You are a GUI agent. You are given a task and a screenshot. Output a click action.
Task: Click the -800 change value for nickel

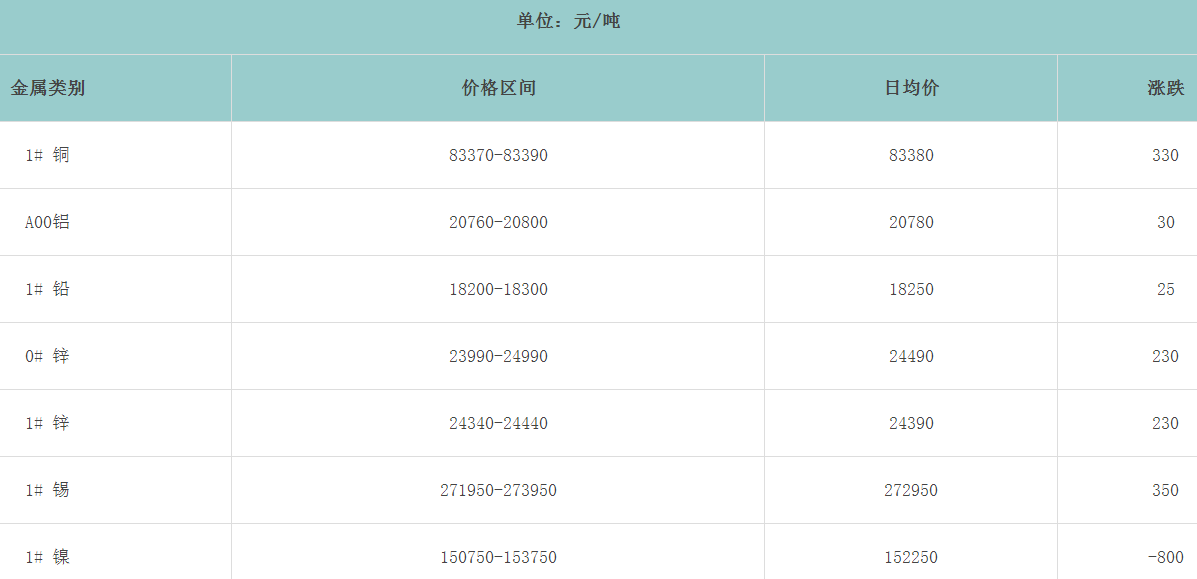pos(1165,557)
